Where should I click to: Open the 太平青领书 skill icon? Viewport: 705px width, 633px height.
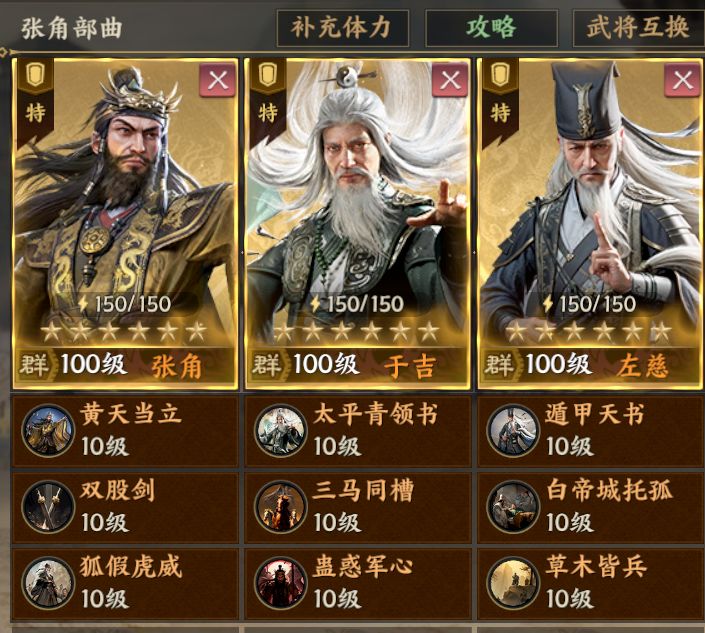tap(281, 430)
